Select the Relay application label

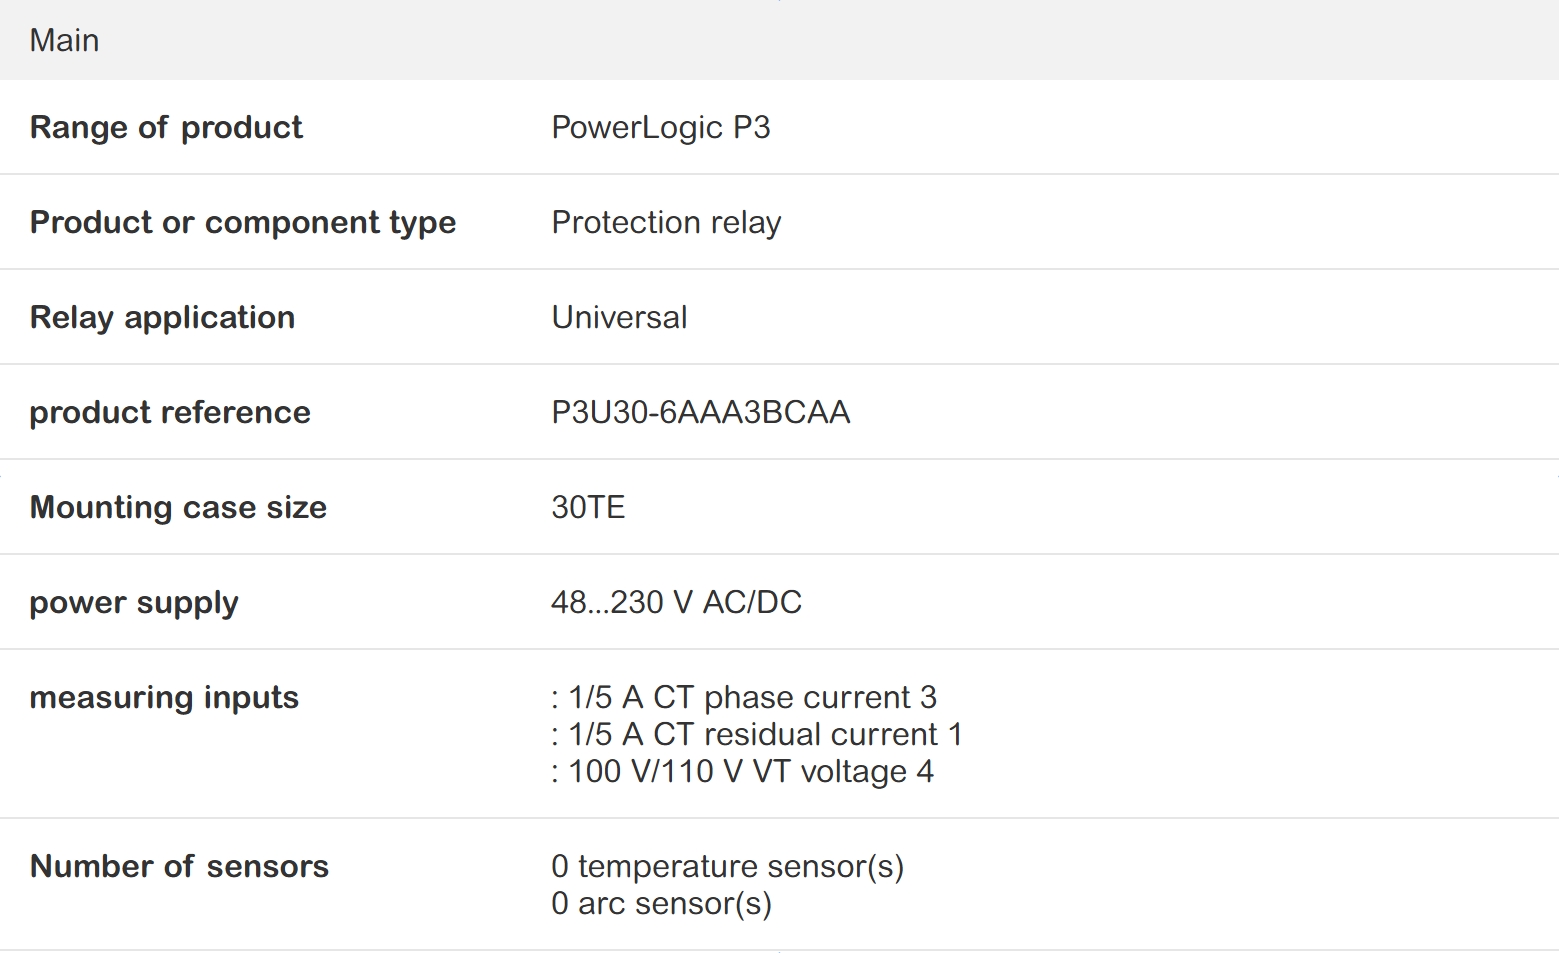point(162,317)
